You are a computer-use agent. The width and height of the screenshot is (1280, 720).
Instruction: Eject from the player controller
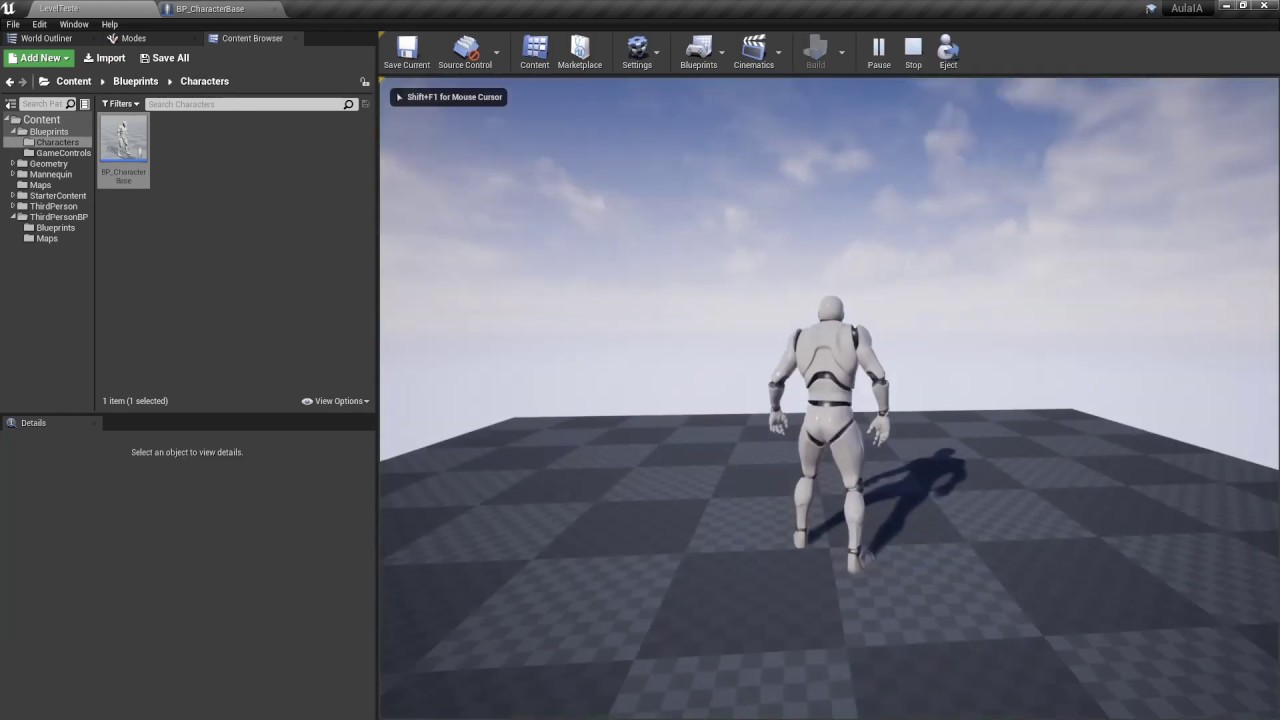pyautogui.click(x=948, y=52)
